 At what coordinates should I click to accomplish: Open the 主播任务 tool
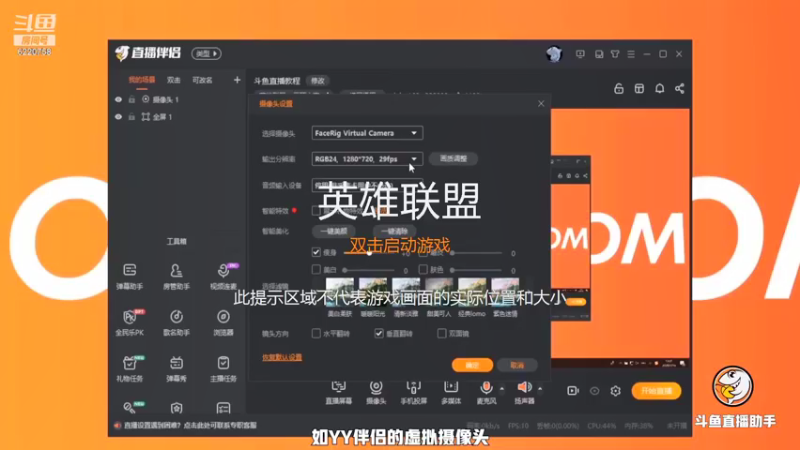coord(223,368)
